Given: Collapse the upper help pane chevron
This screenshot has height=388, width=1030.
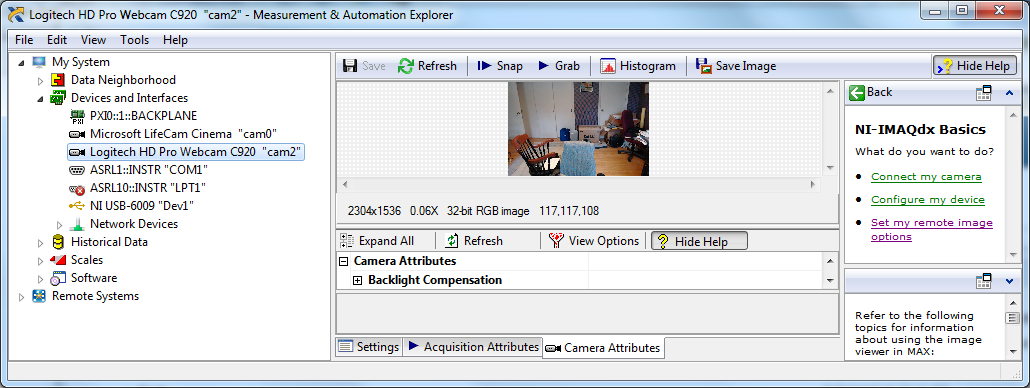Looking at the screenshot, I should pos(1010,93).
